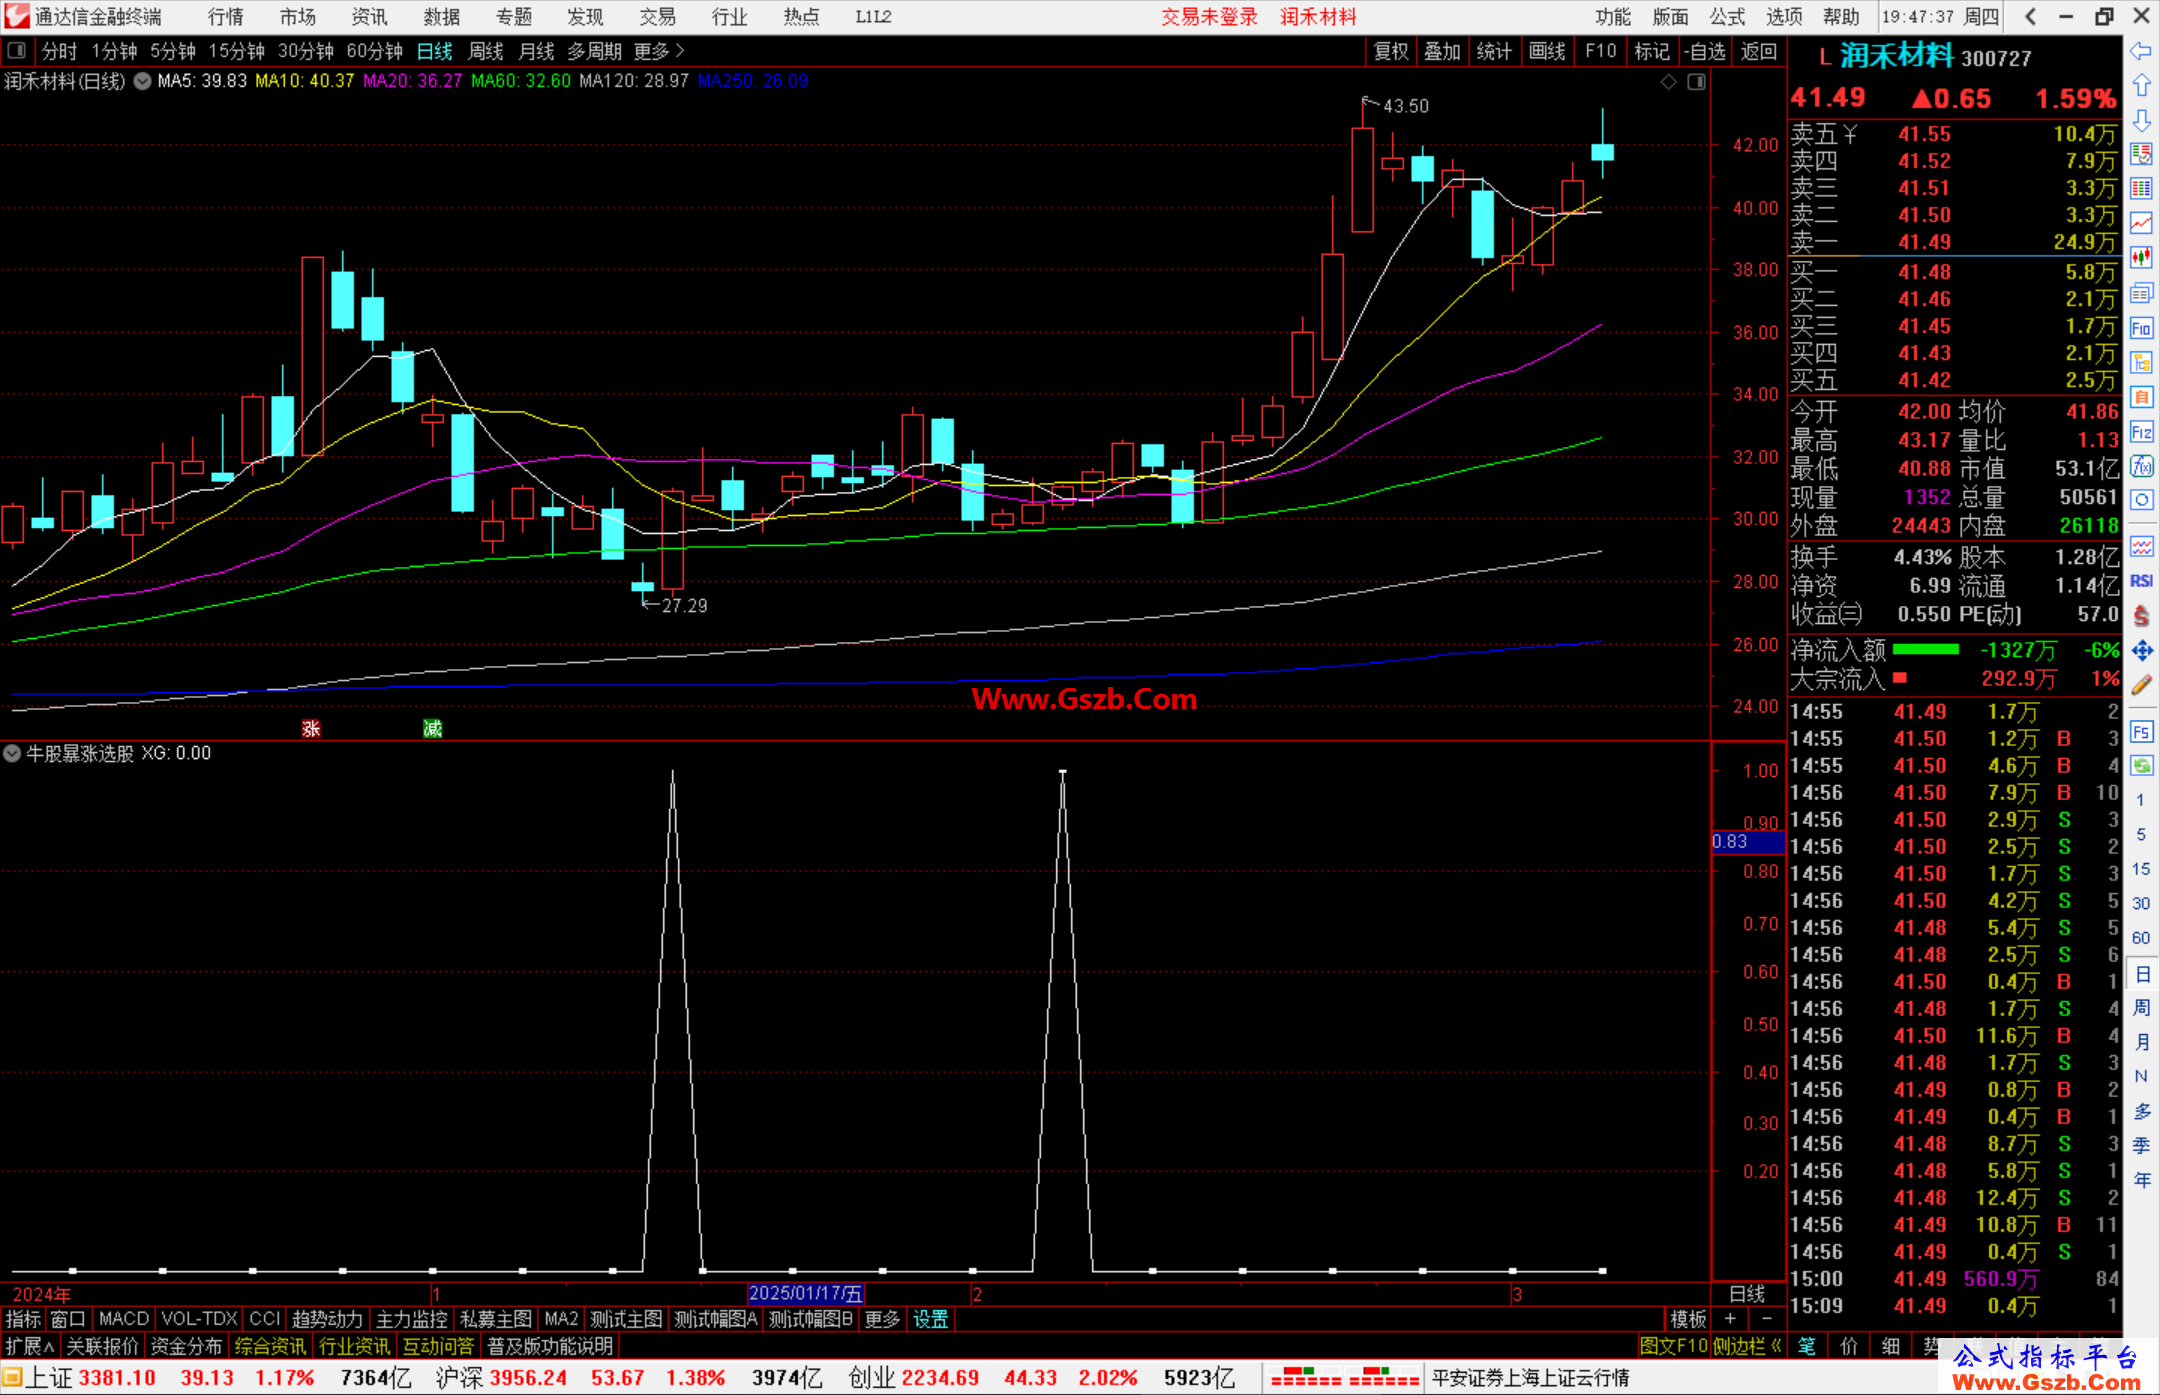Select the pencil drawing tool icon
Viewport: 2160px width, 1395px height.
[x=2141, y=685]
